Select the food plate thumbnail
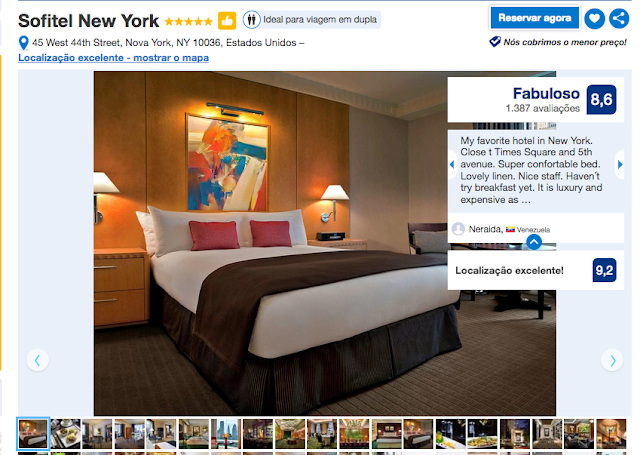Image resolution: width=640 pixels, height=455 pixels. point(65,433)
